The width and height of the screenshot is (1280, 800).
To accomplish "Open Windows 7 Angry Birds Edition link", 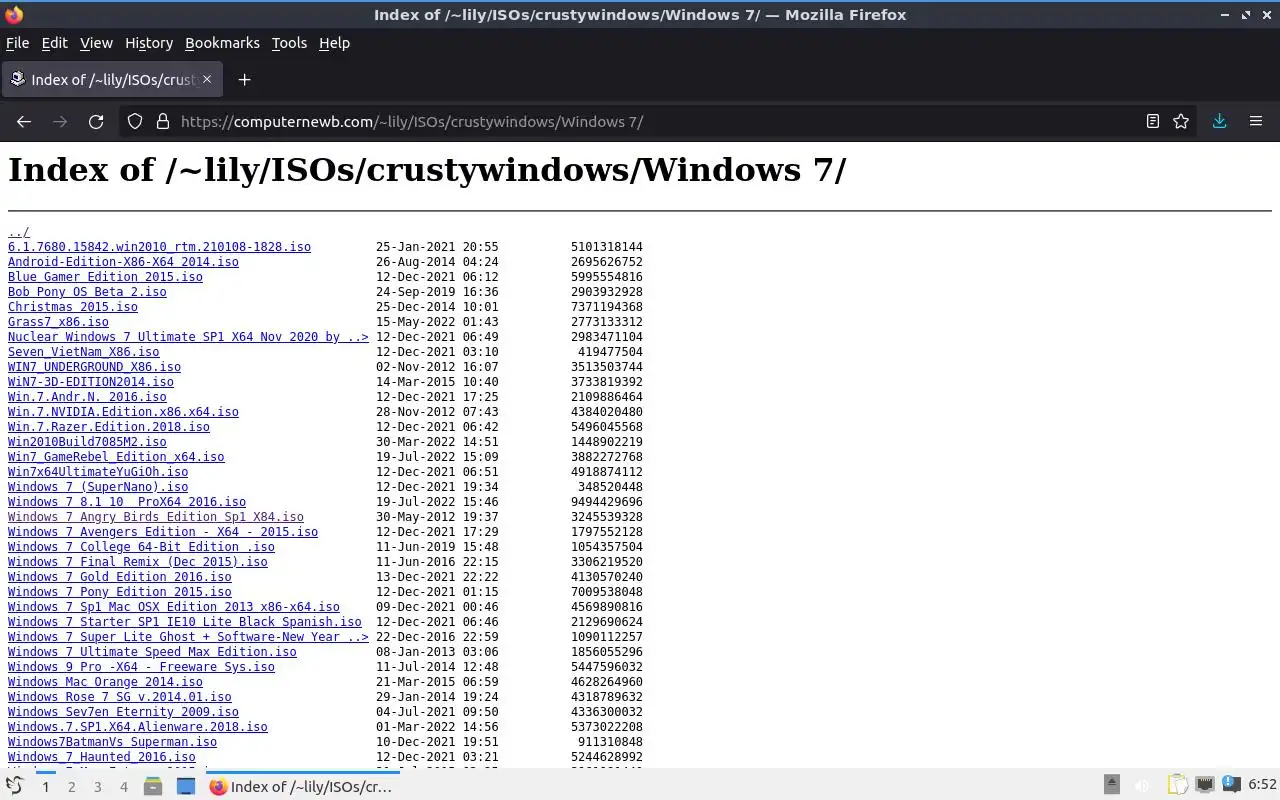I will (156, 517).
